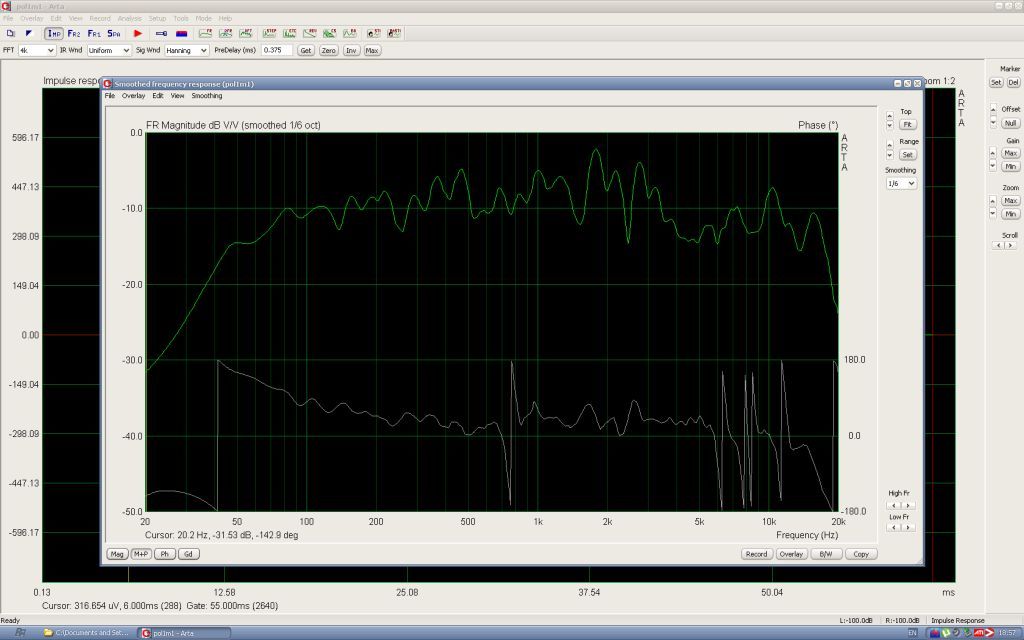Click Low Fr left arrow
This screenshot has height=640, width=1024.
coord(891,528)
